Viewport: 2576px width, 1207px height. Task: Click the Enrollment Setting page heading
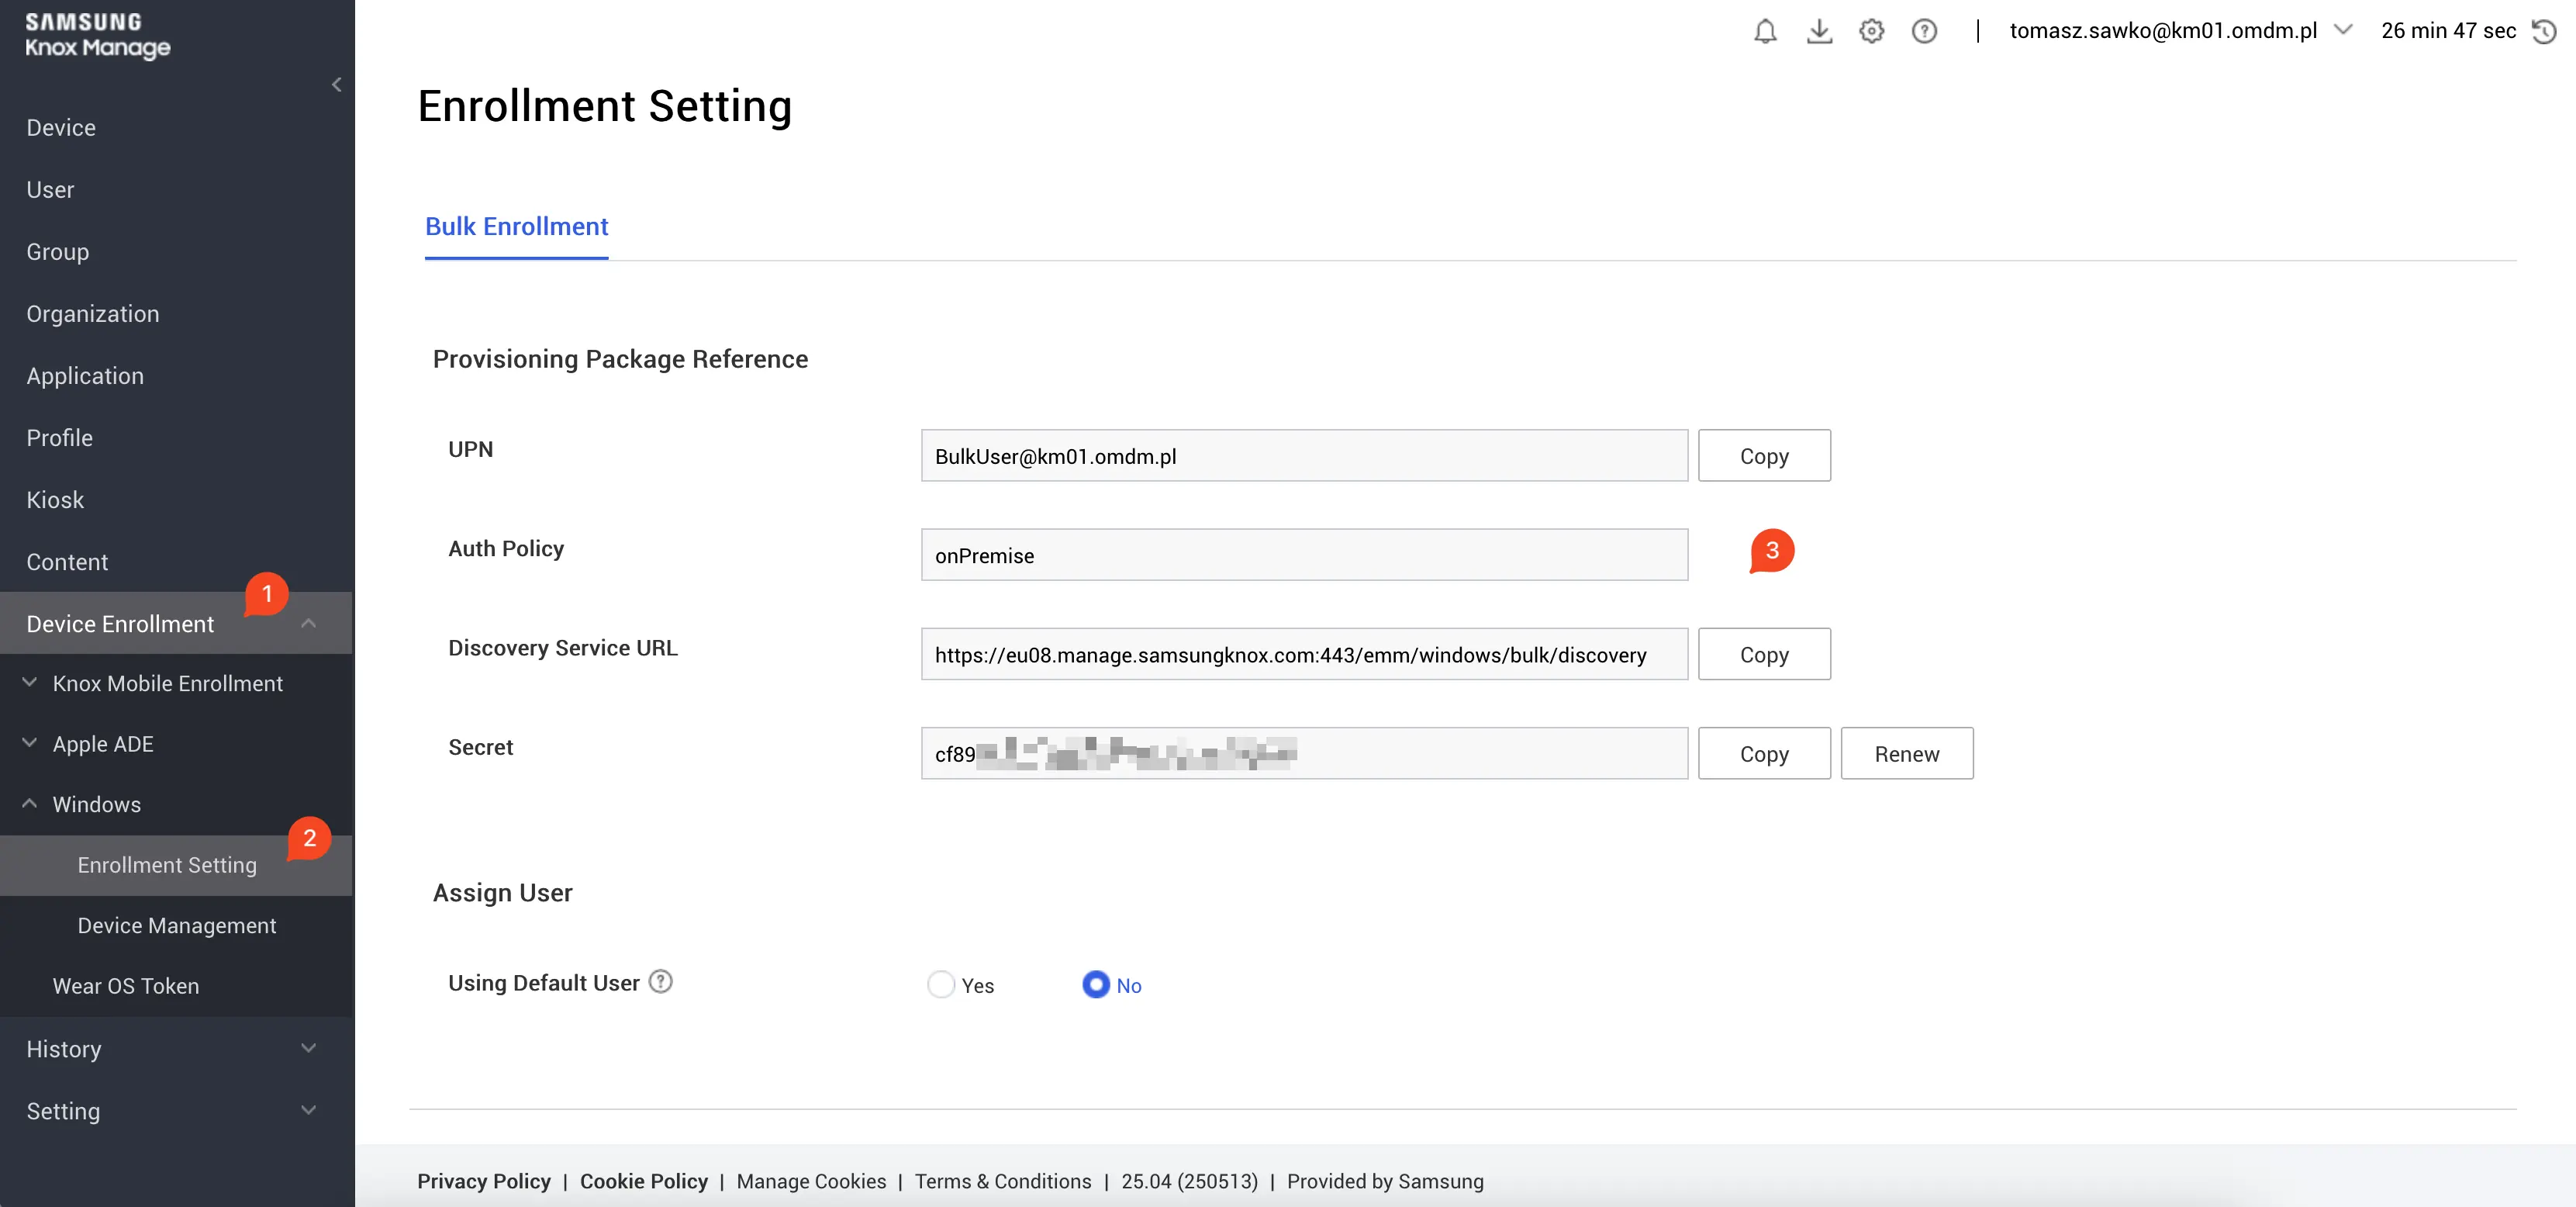pyautogui.click(x=604, y=106)
